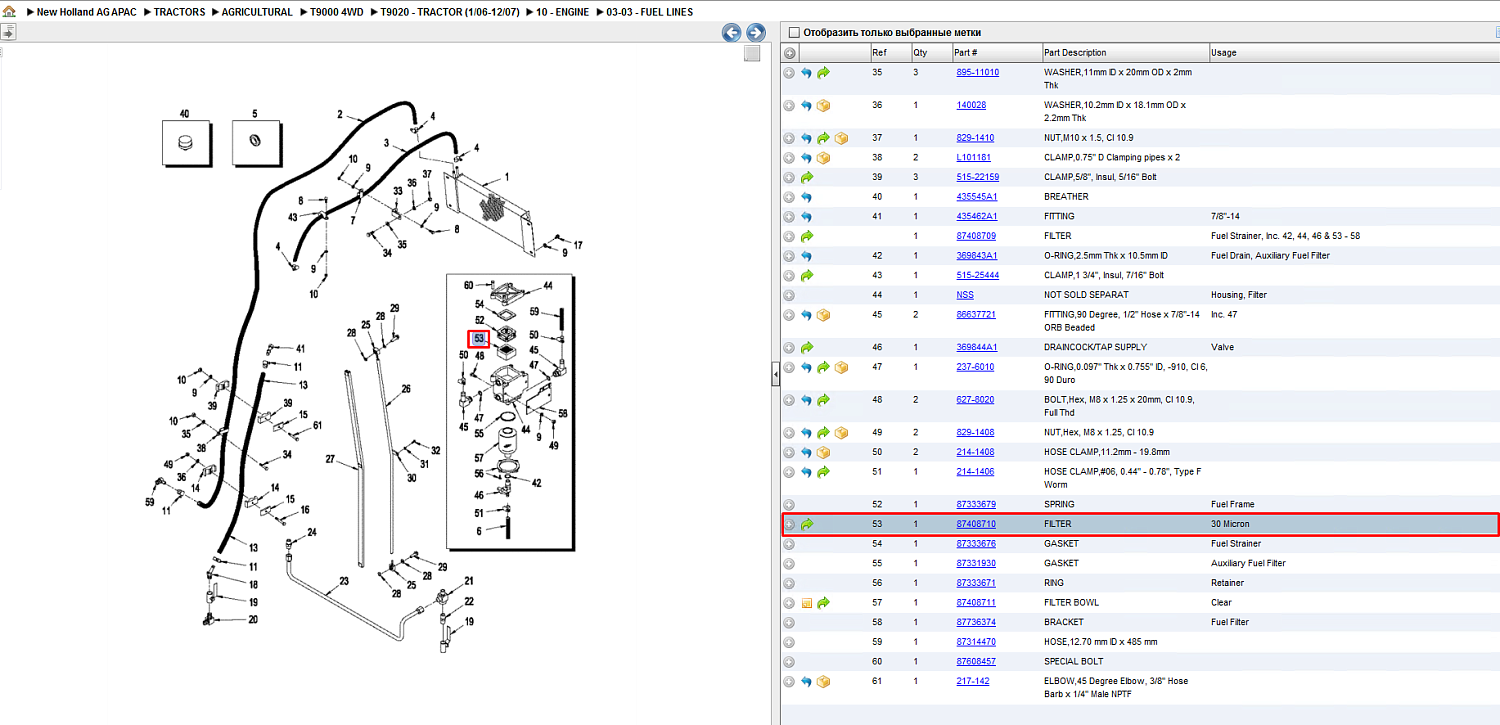This screenshot has height=725, width=1500.
Task: Open the TRACTORS breadcrumb level
Action: point(180,12)
